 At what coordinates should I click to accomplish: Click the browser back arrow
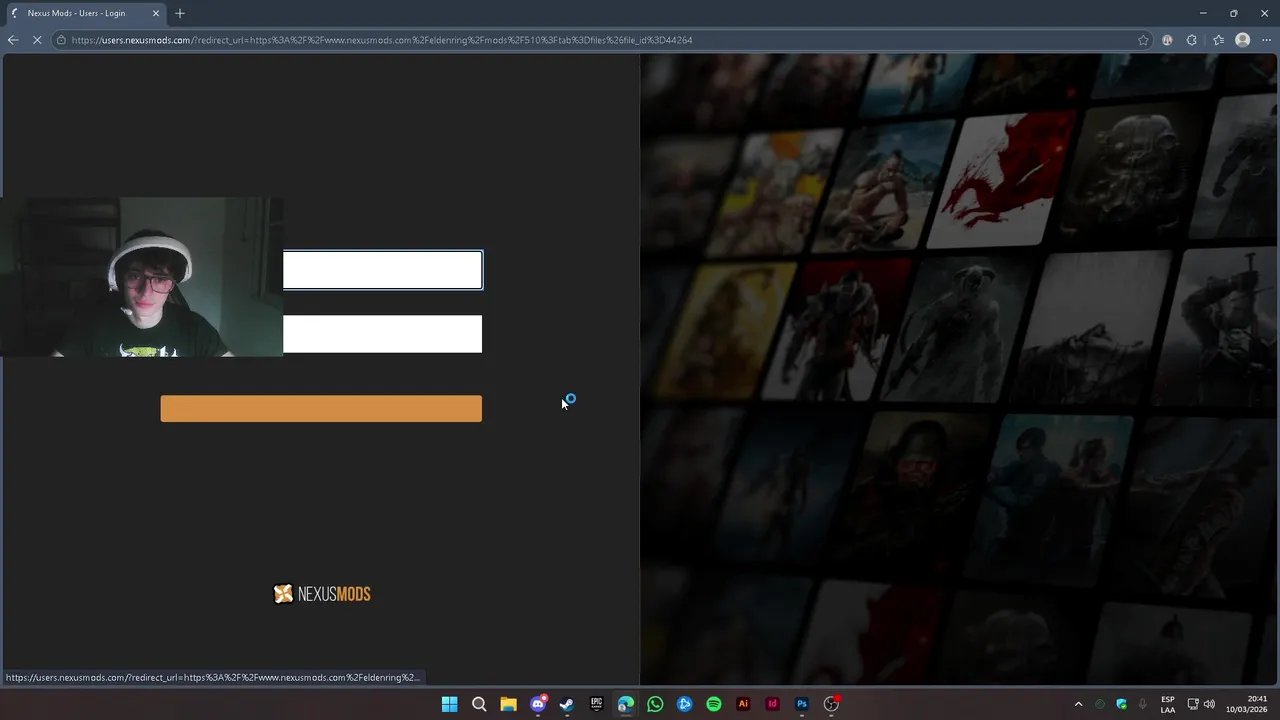12,40
